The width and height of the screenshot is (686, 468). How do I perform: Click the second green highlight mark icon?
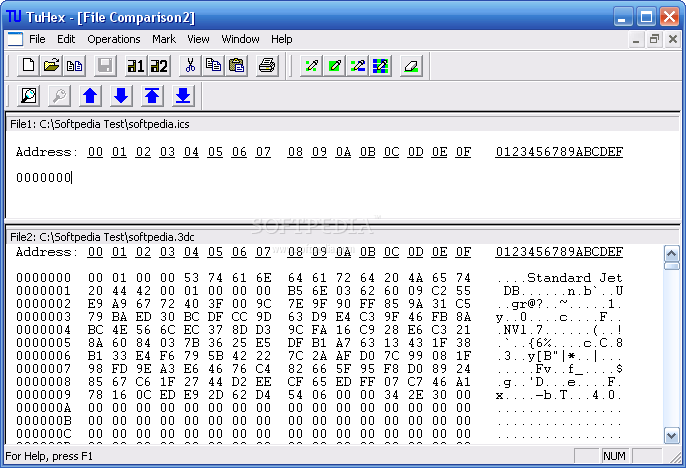click(x=335, y=66)
